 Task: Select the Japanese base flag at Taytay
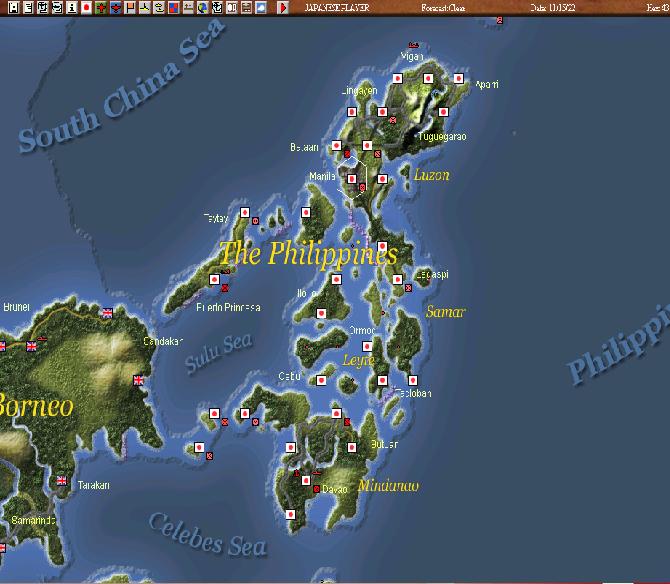244,212
